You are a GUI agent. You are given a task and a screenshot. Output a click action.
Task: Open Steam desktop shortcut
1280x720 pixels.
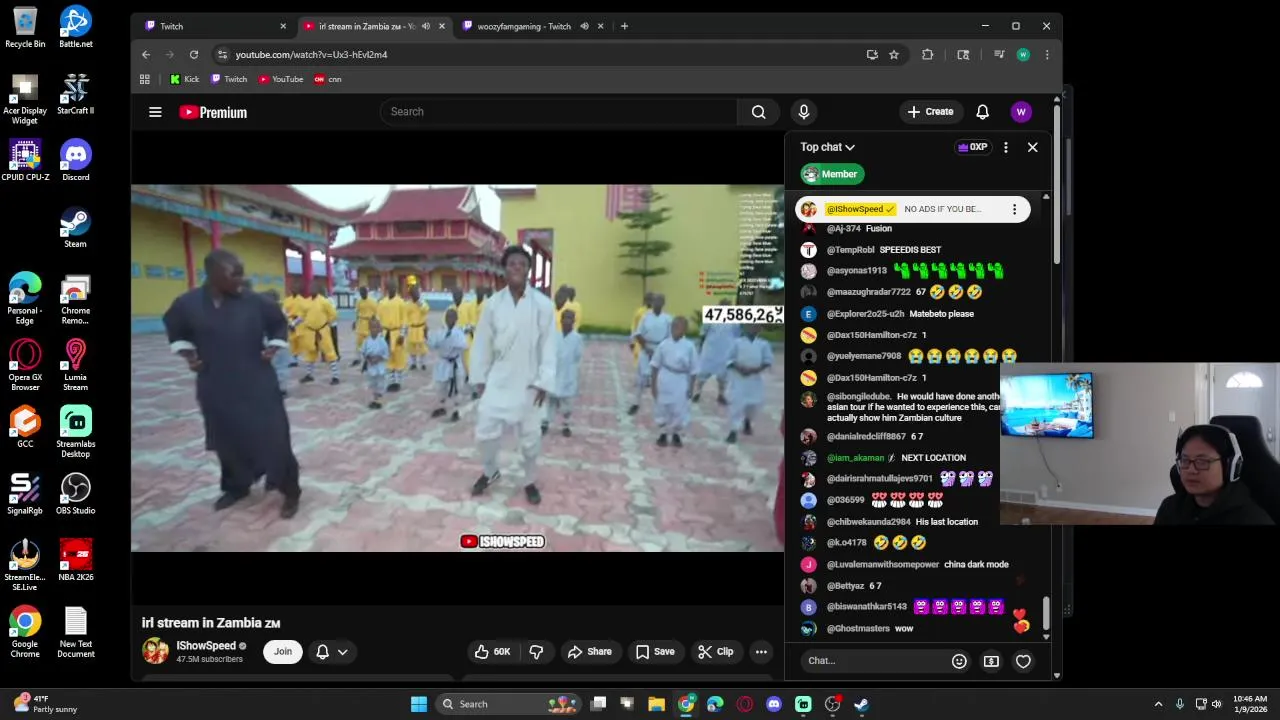[x=76, y=227]
